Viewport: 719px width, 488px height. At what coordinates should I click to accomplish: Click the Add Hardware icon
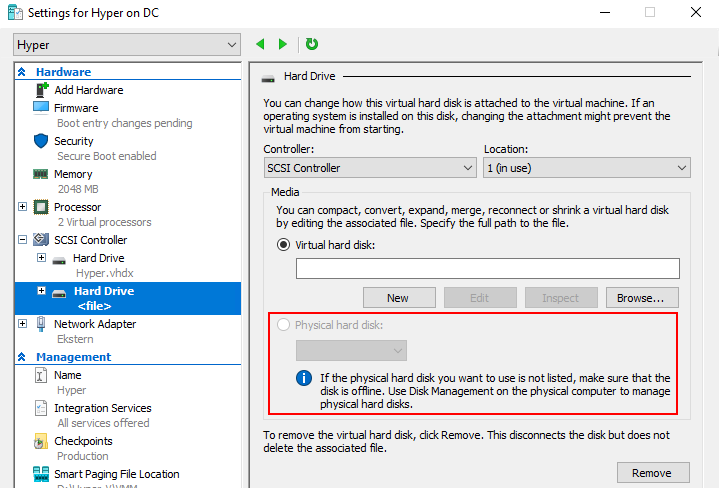click(x=41, y=90)
